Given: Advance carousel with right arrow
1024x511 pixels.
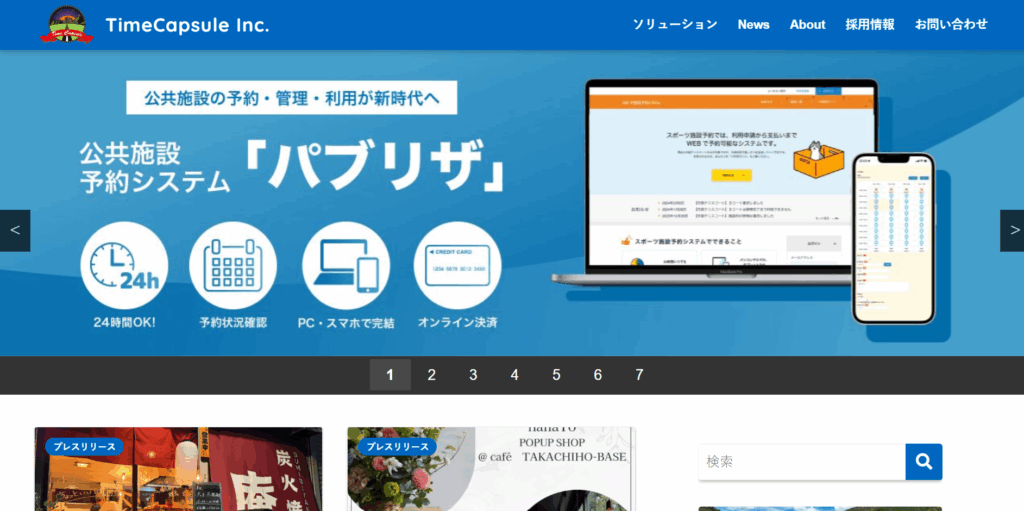Looking at the screenshot, I should (1011, 230).
